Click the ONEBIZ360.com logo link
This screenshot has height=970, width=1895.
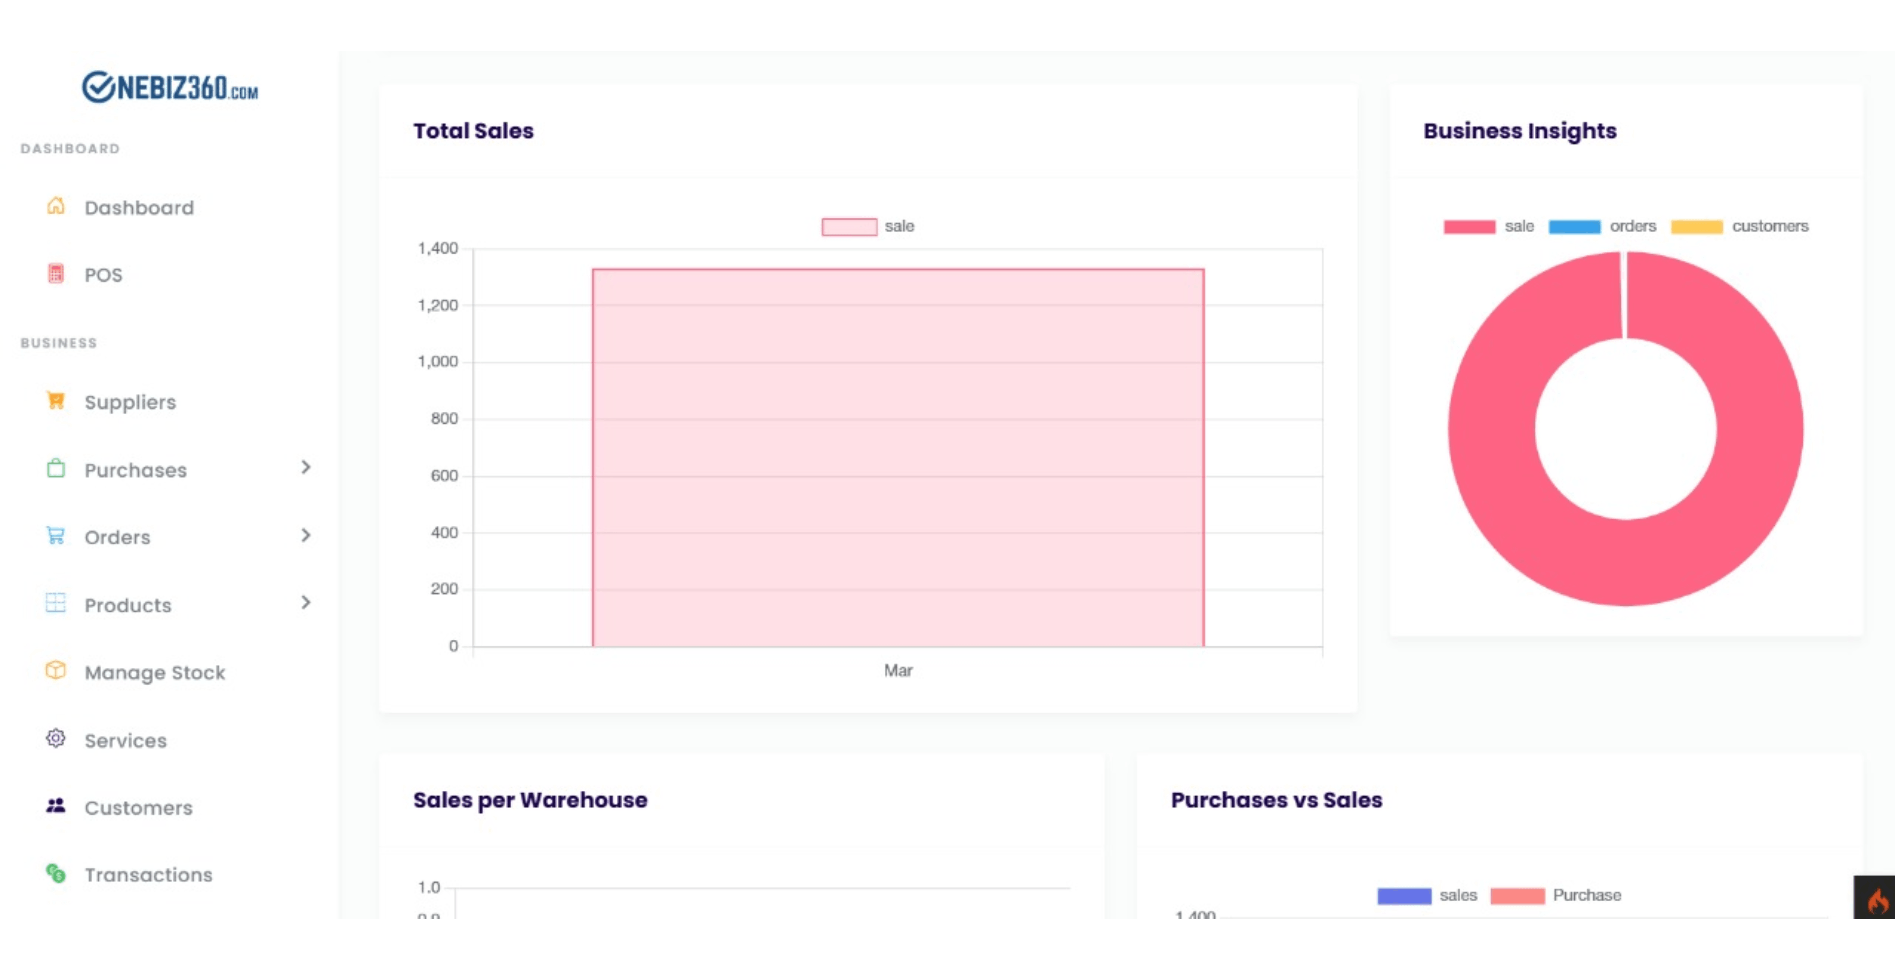pyautogui.click(x=170, y=88)
